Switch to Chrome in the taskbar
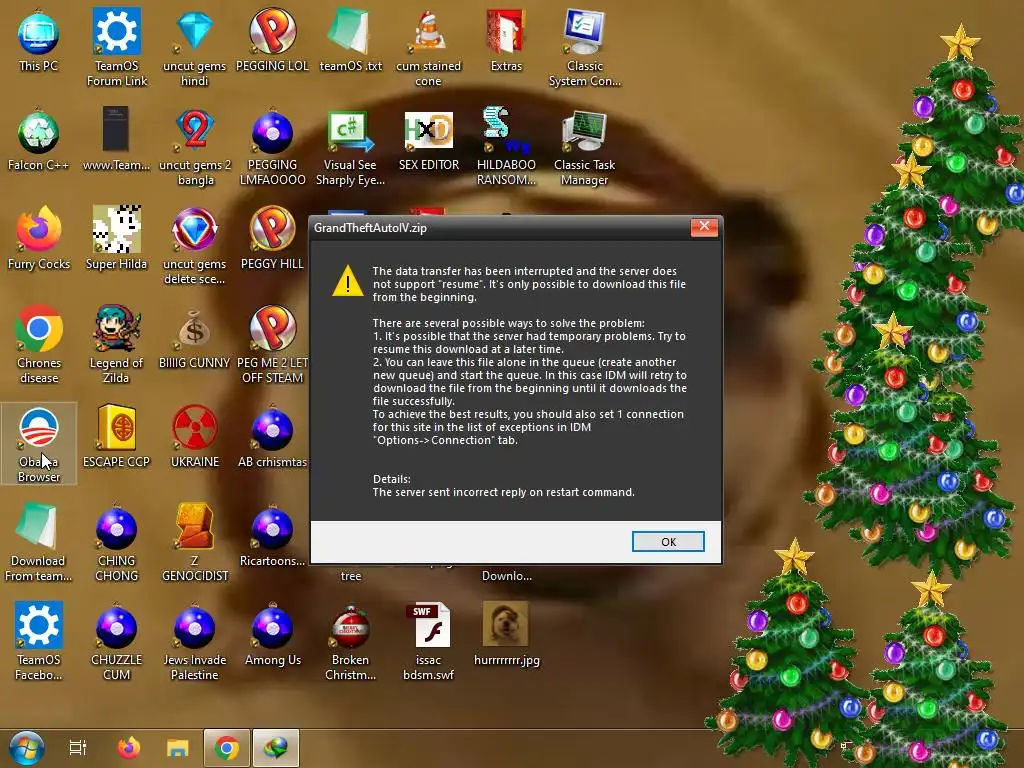1024x768 pixels. tap(227, 748)
